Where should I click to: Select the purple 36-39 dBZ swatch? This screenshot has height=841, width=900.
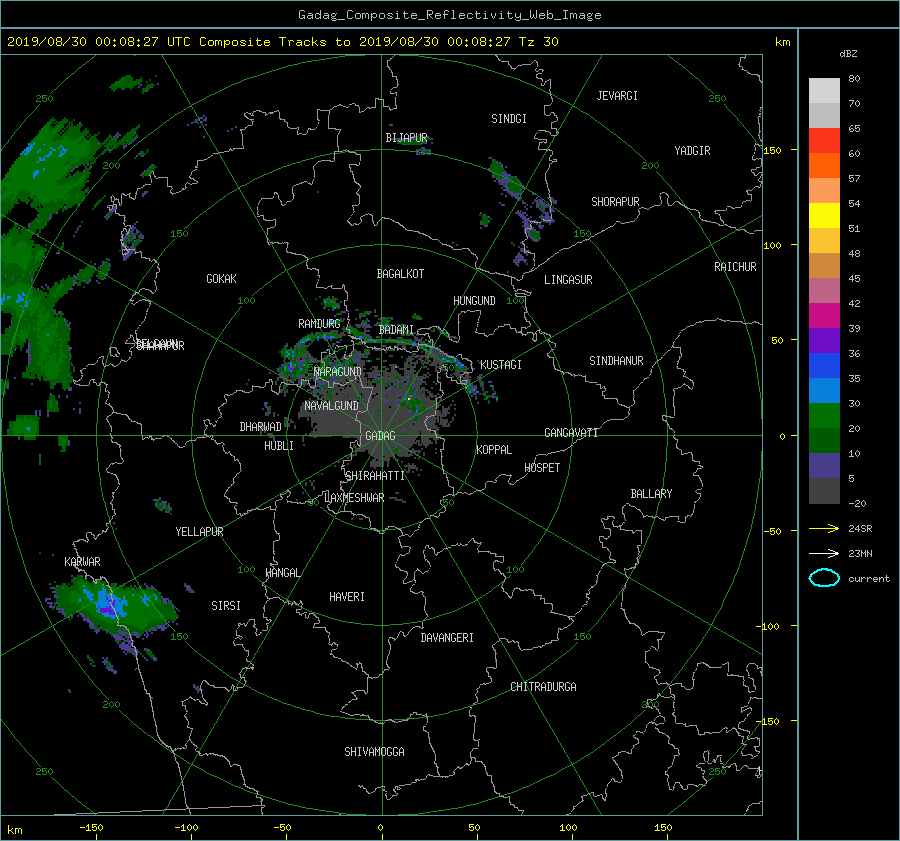824,340
